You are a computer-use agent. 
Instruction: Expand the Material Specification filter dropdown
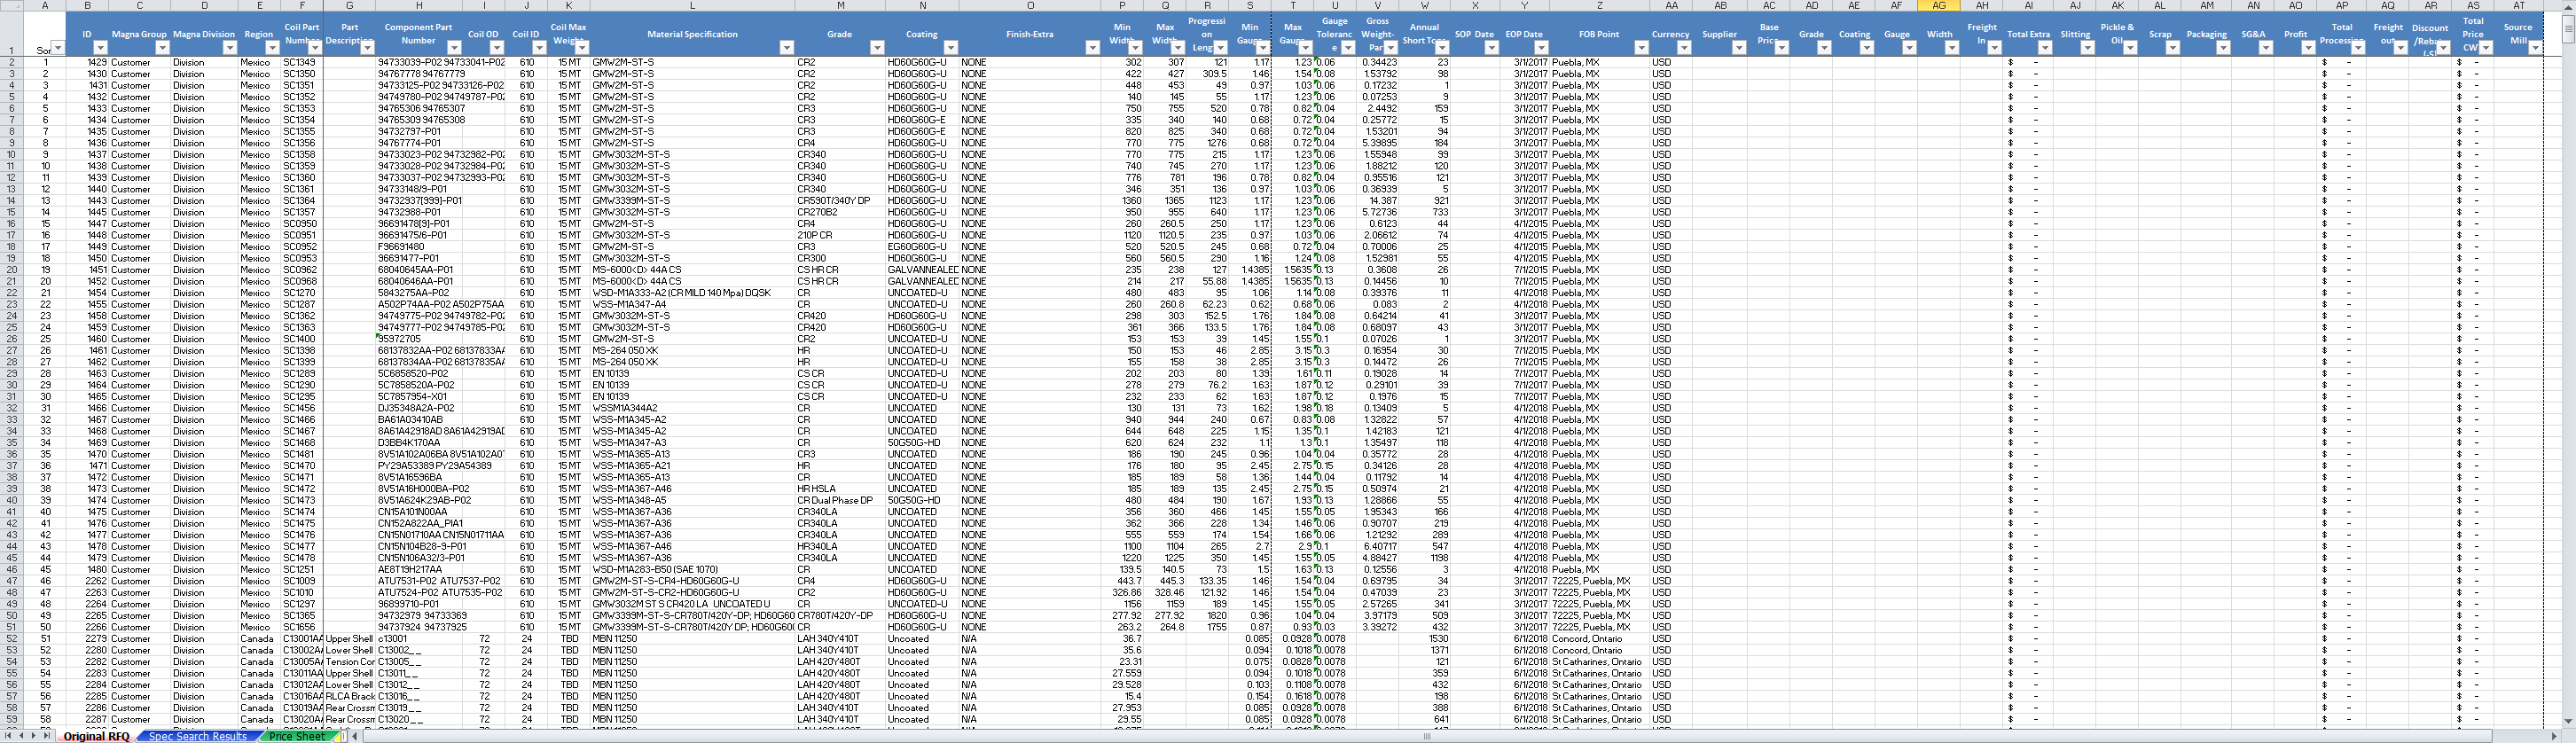[786, 48]
